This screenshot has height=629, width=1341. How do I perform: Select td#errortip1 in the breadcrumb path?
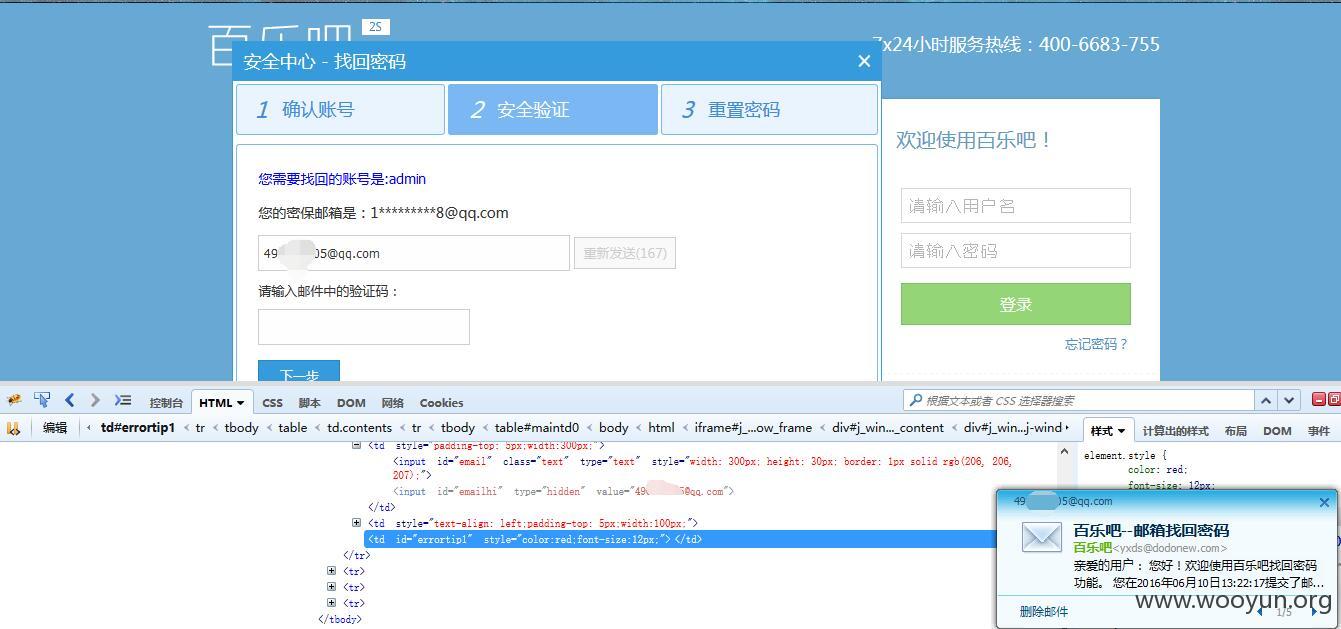point(138,428)
